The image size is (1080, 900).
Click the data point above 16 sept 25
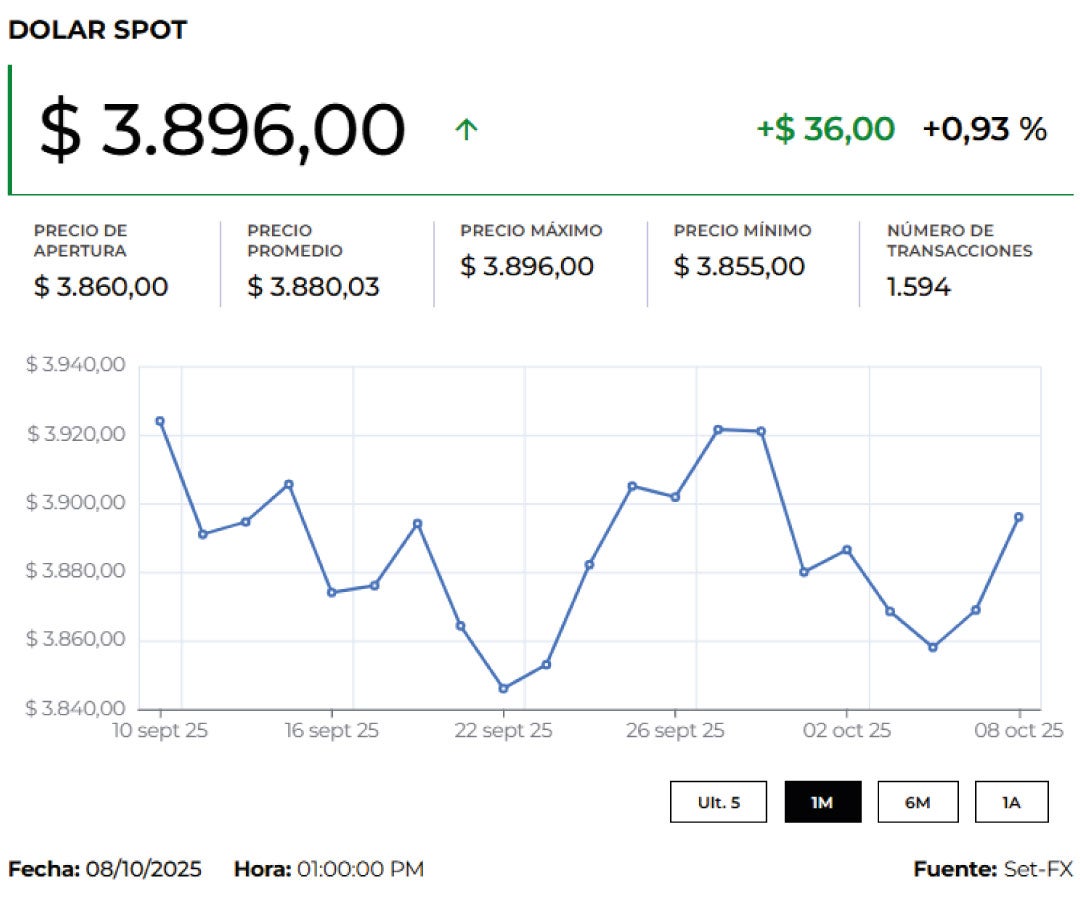(x=332, y=592)
